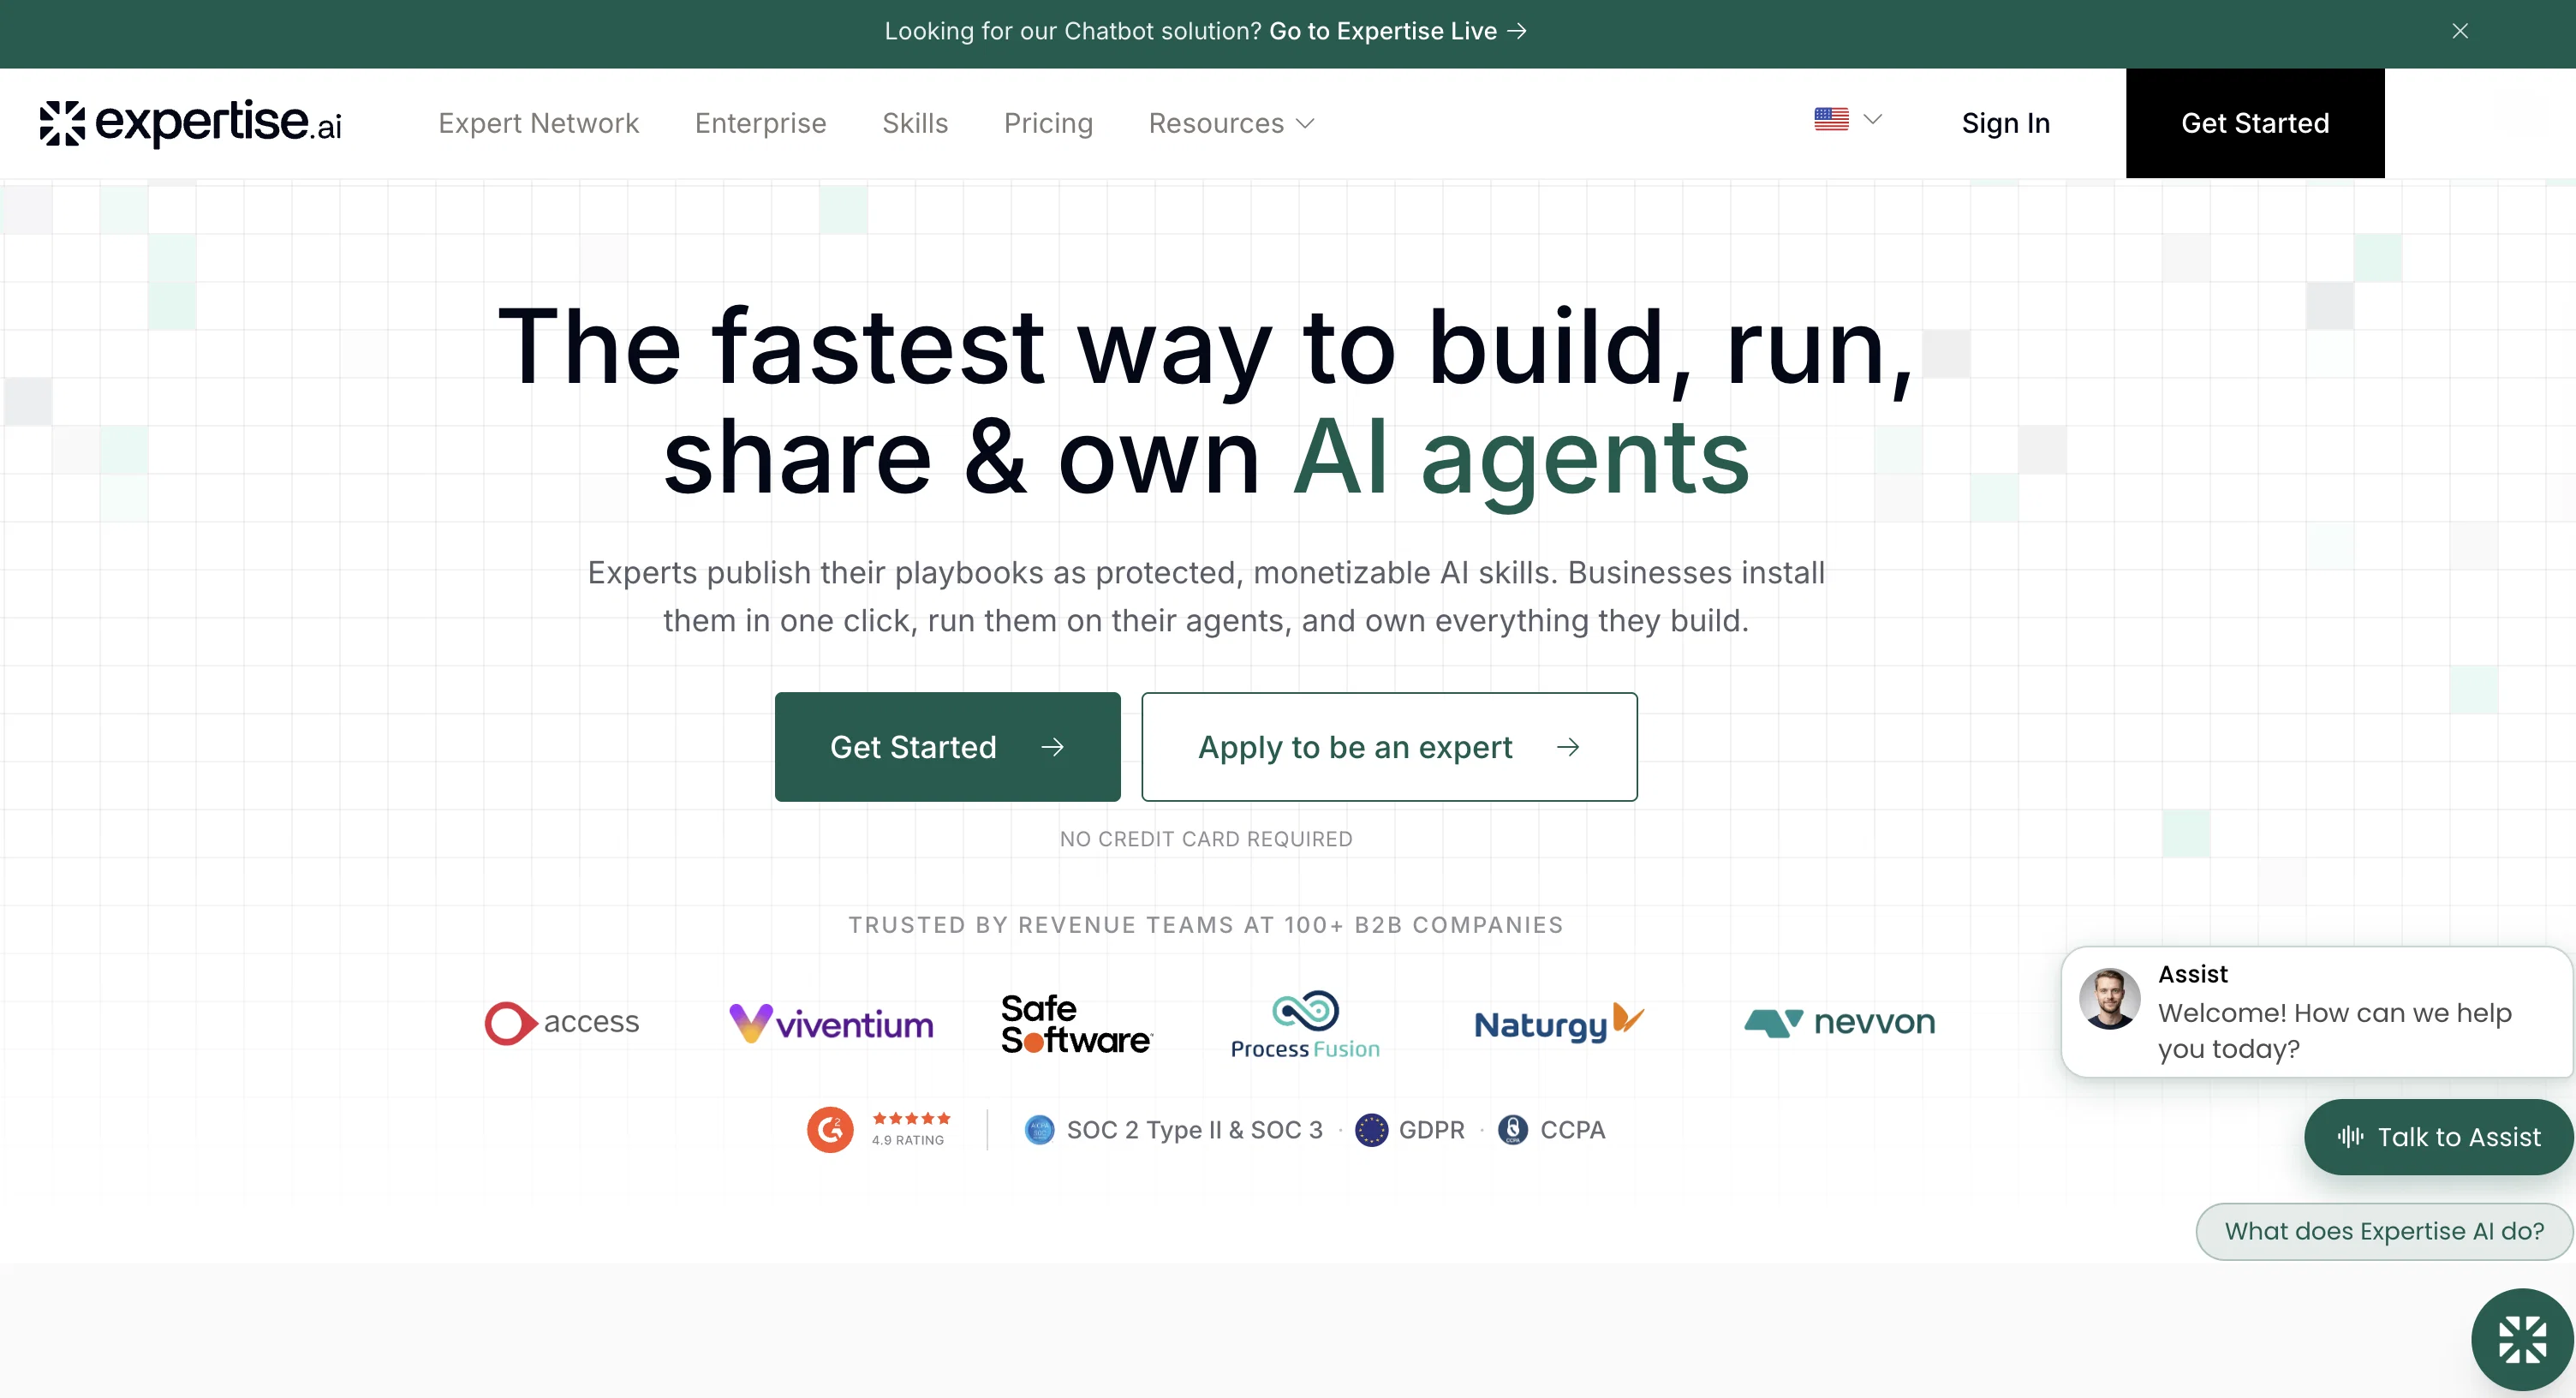
Task: Click the Naturgy logo
Action: [x=1559, y=1023]
